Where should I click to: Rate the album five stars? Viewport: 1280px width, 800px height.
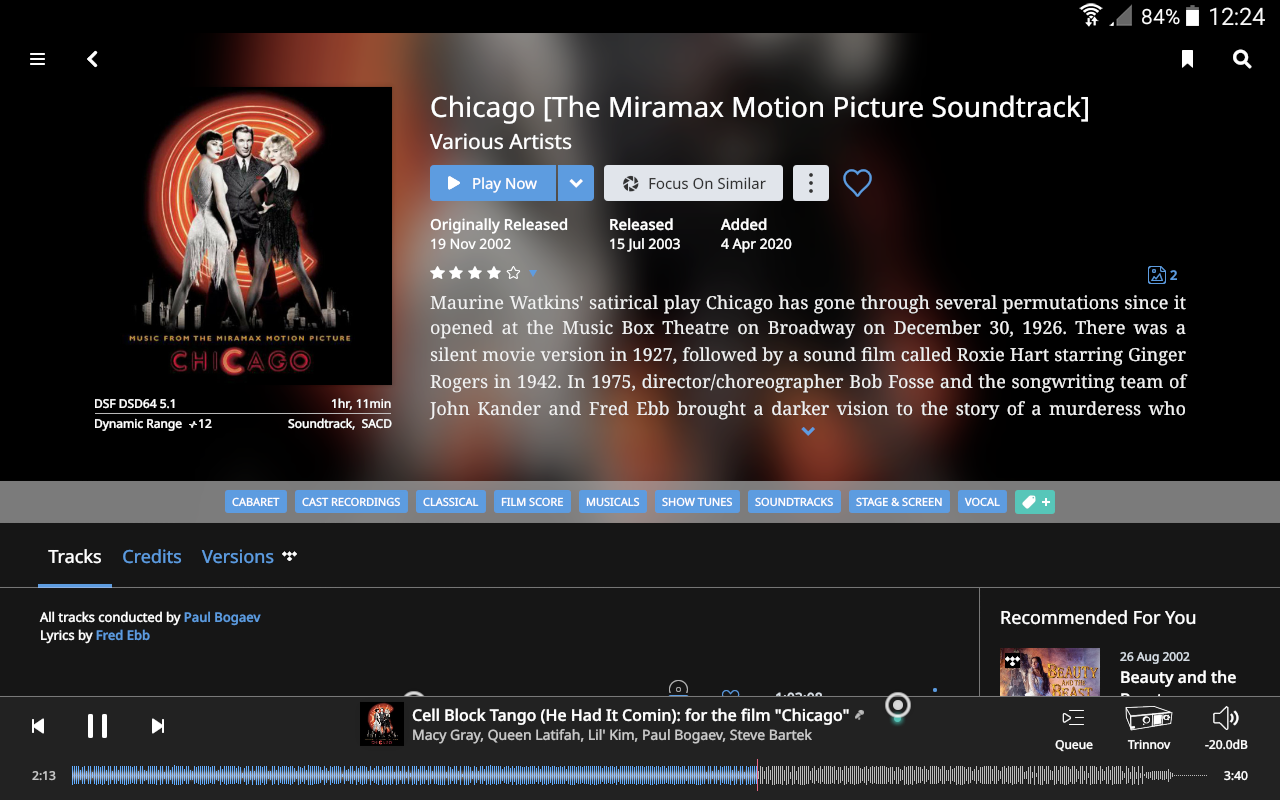click(x=514, y=273)
